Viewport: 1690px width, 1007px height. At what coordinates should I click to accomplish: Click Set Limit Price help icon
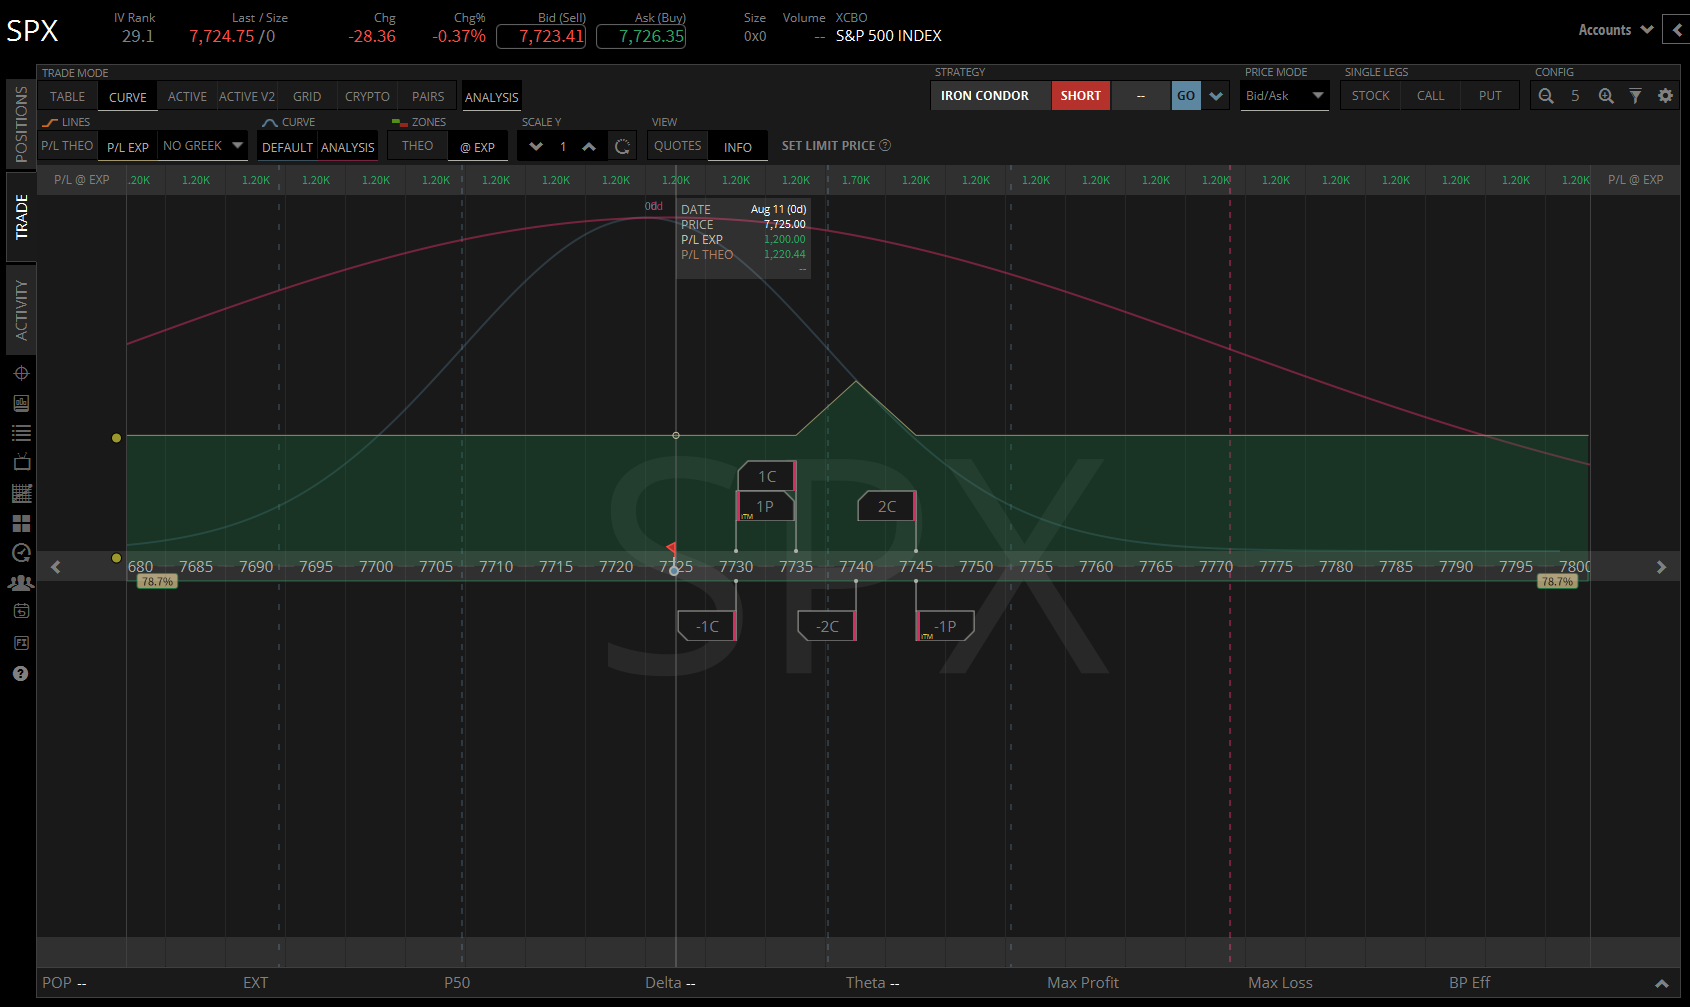coord(885,145)
